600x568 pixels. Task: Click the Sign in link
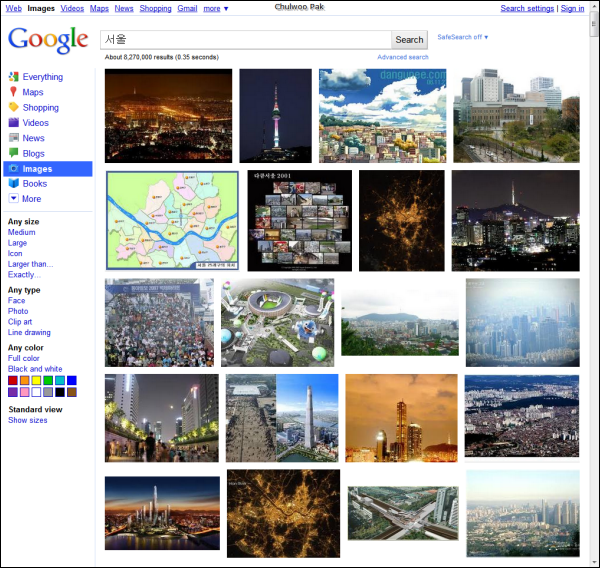pyautogui.click(x=573, y=8)
